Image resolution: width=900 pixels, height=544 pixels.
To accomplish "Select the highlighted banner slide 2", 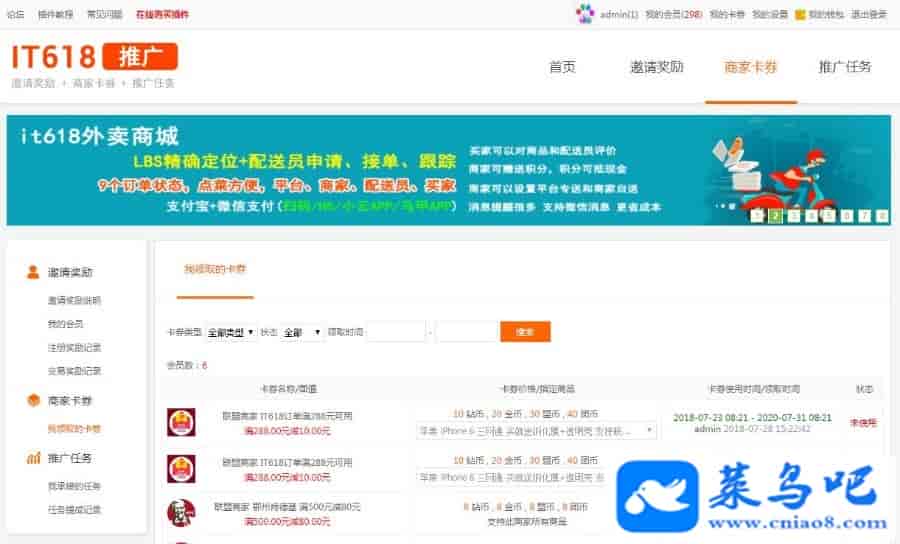I will pyautogui.click(x=775, y=216).
